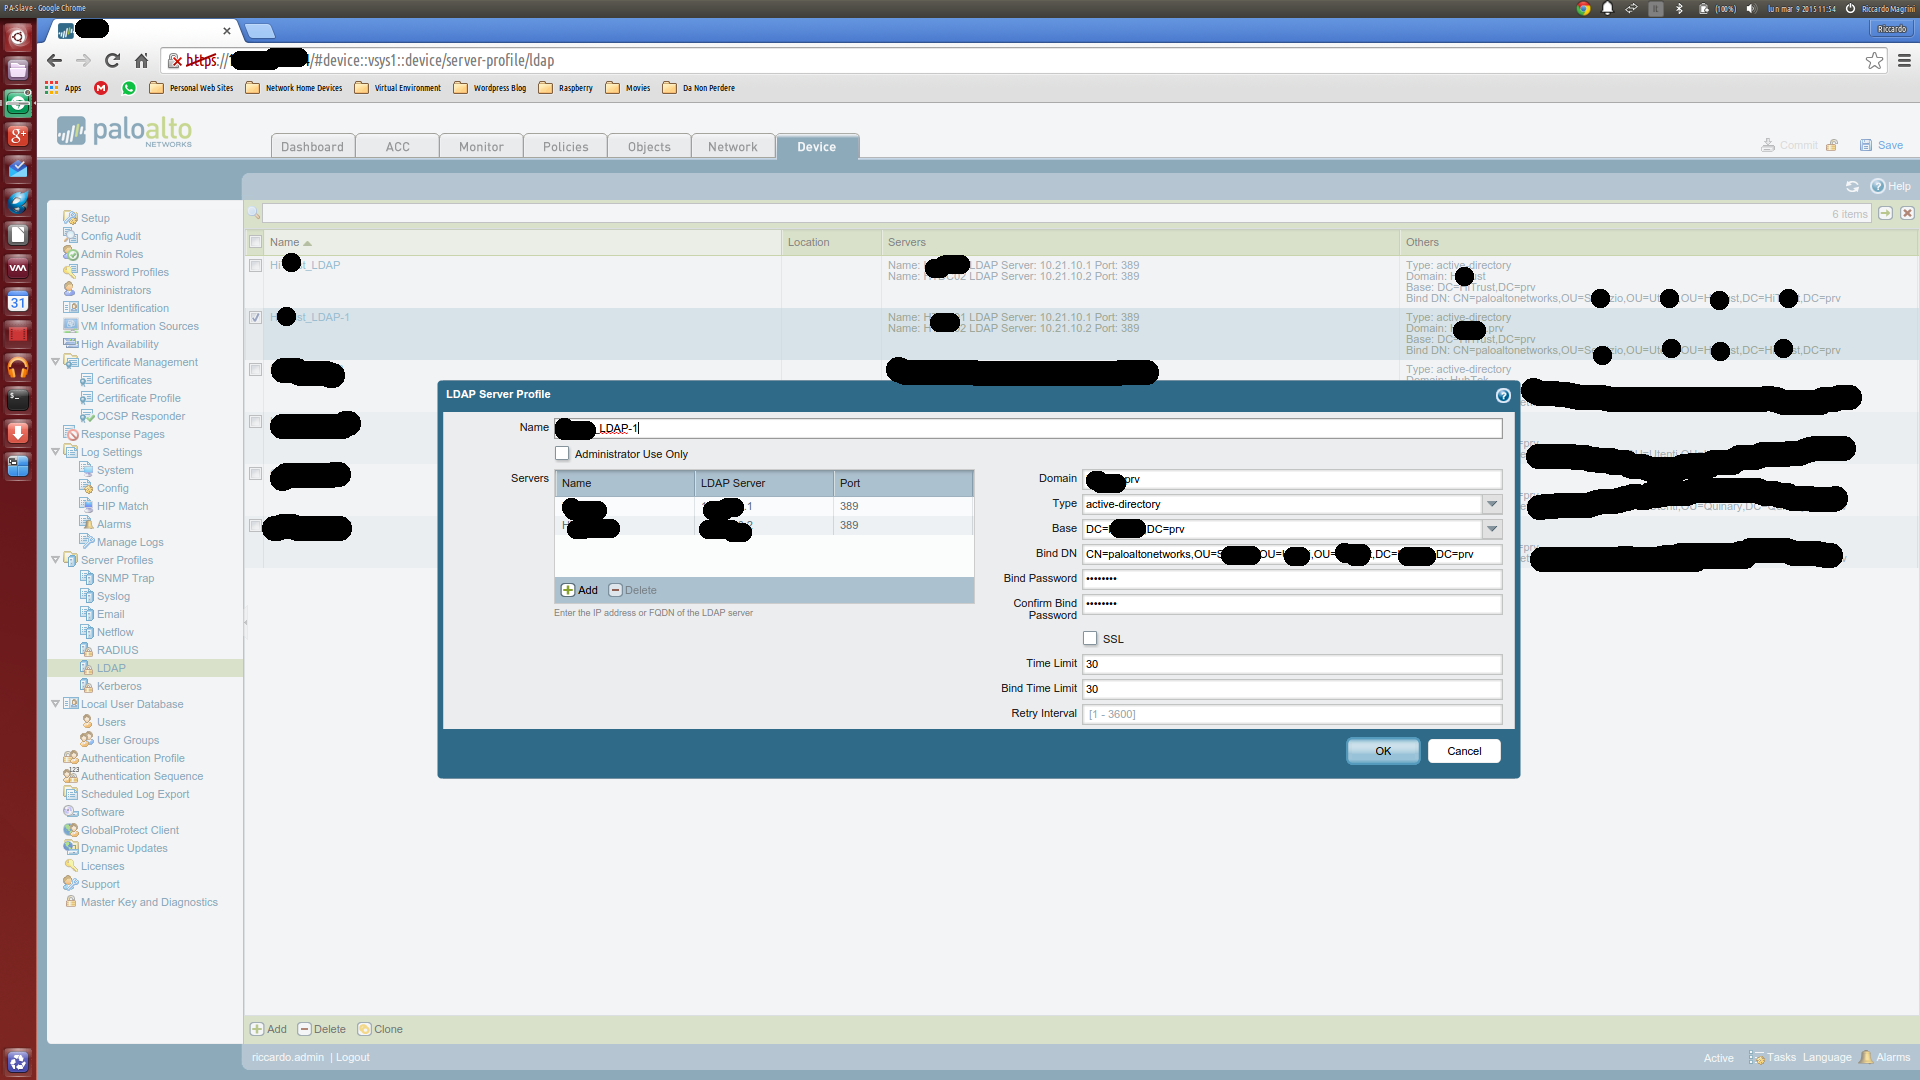Click the dialog help question mark icon

(x=1502, y=395)
